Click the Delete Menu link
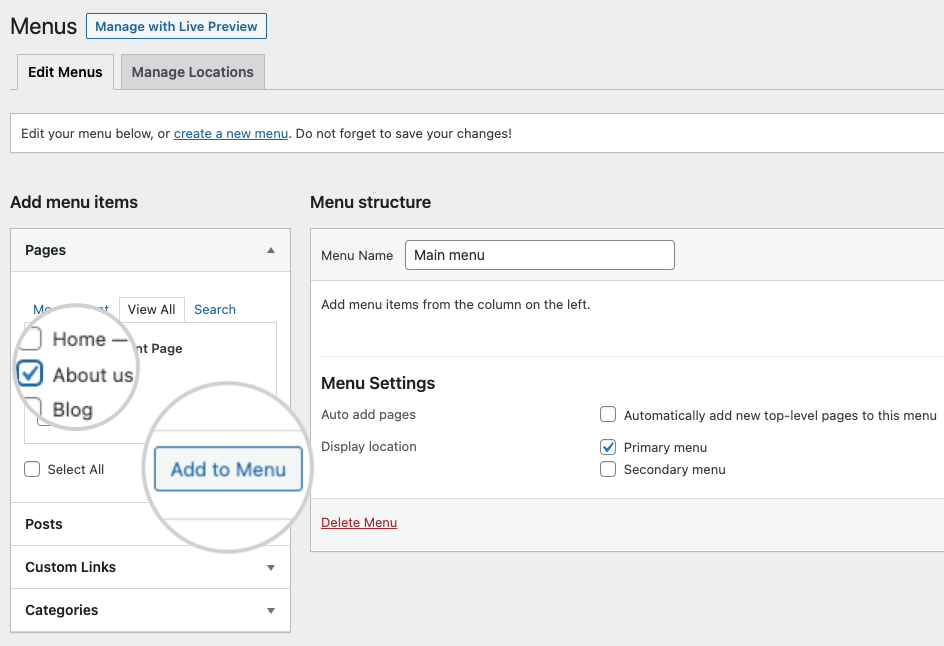 point(359,523)
